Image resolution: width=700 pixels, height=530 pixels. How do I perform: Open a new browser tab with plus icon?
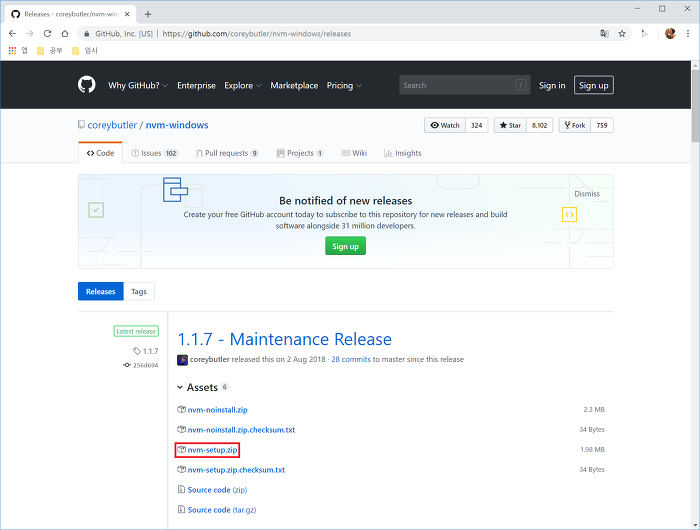tap(148, 14)
